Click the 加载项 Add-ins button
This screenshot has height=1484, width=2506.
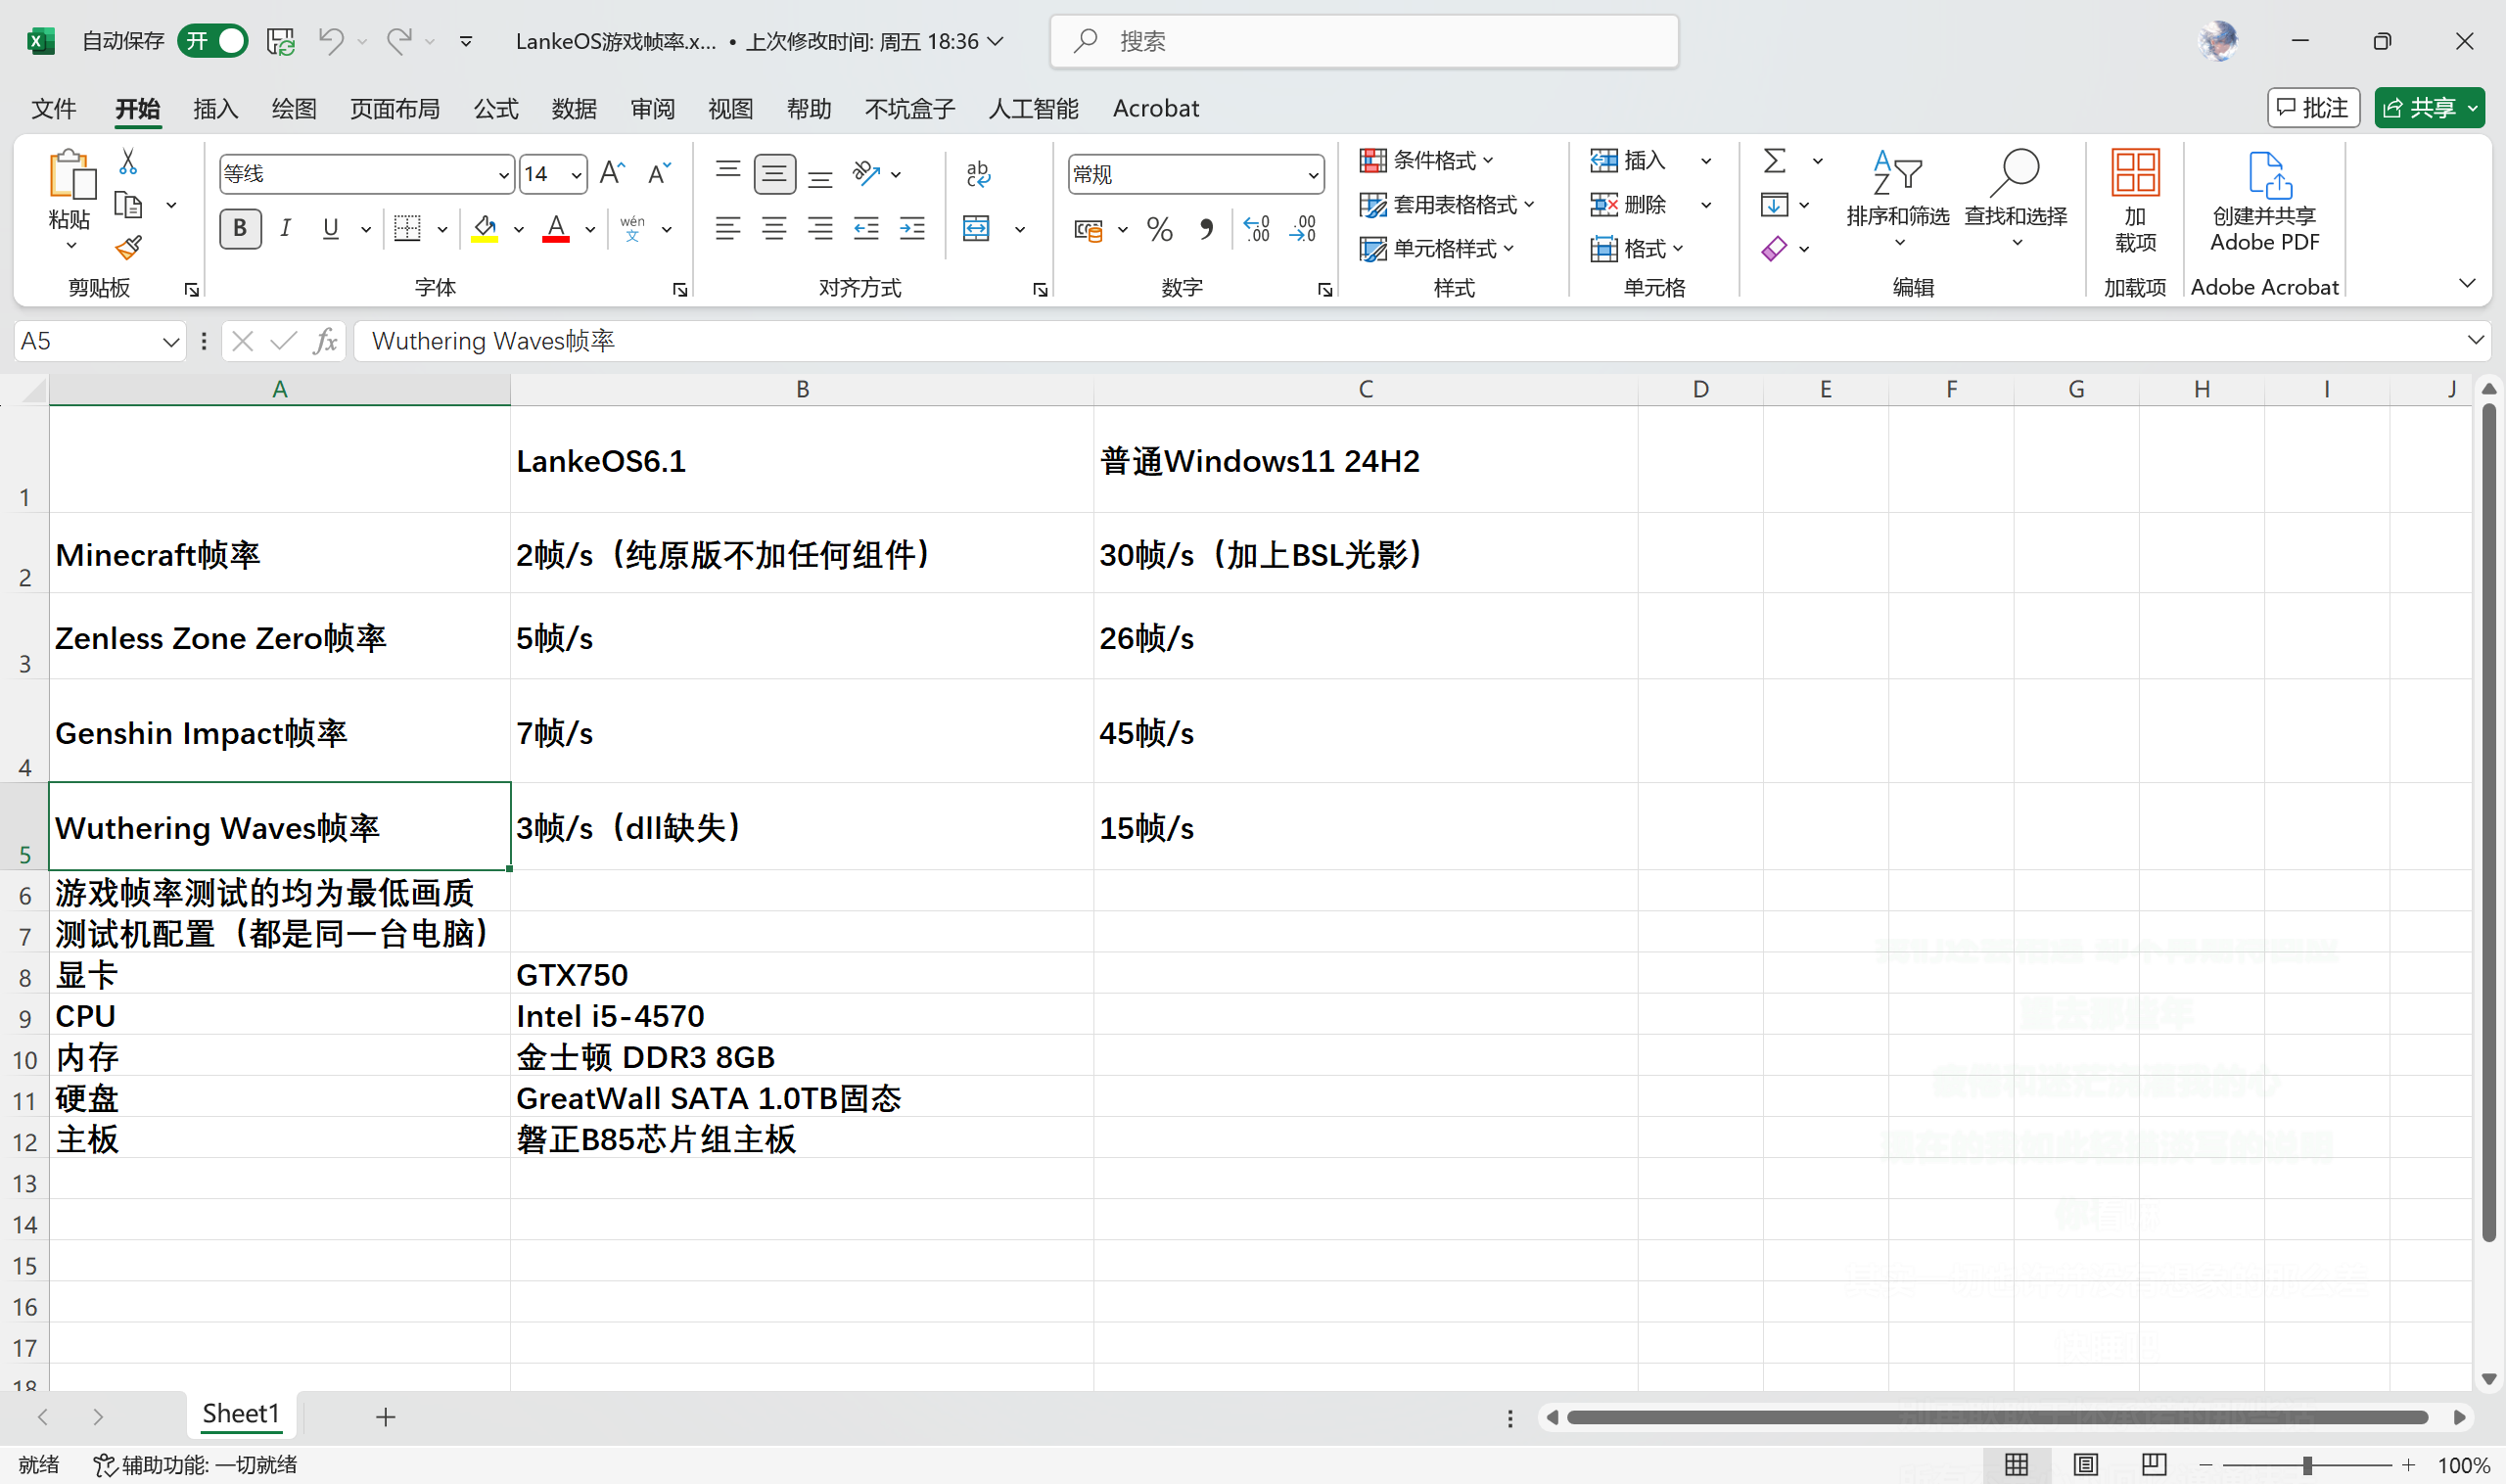(x=2135, y=200)
